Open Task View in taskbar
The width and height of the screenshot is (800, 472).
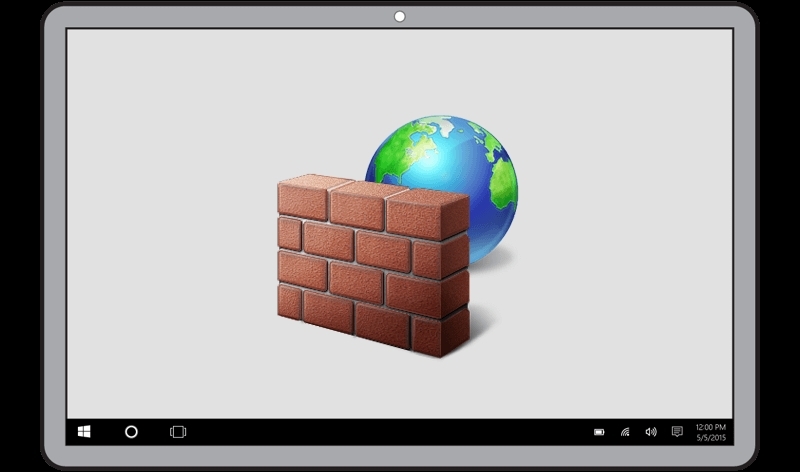[178, 432]
